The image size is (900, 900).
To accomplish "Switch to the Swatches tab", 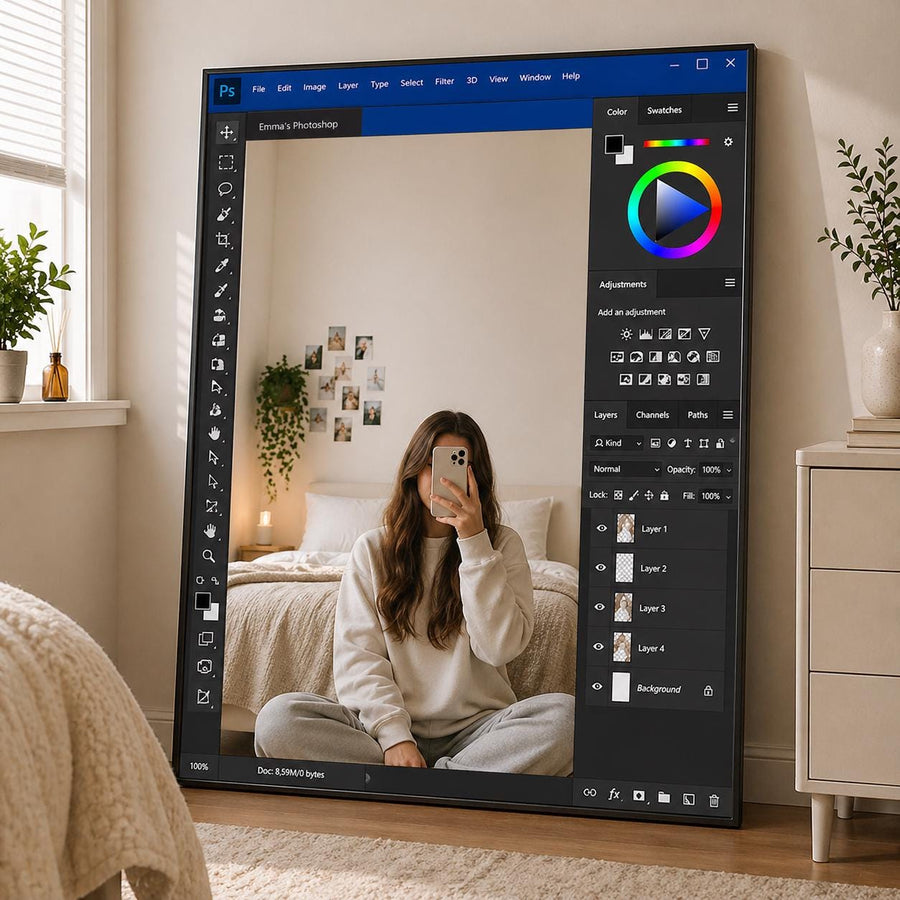I will coord(664,110).
